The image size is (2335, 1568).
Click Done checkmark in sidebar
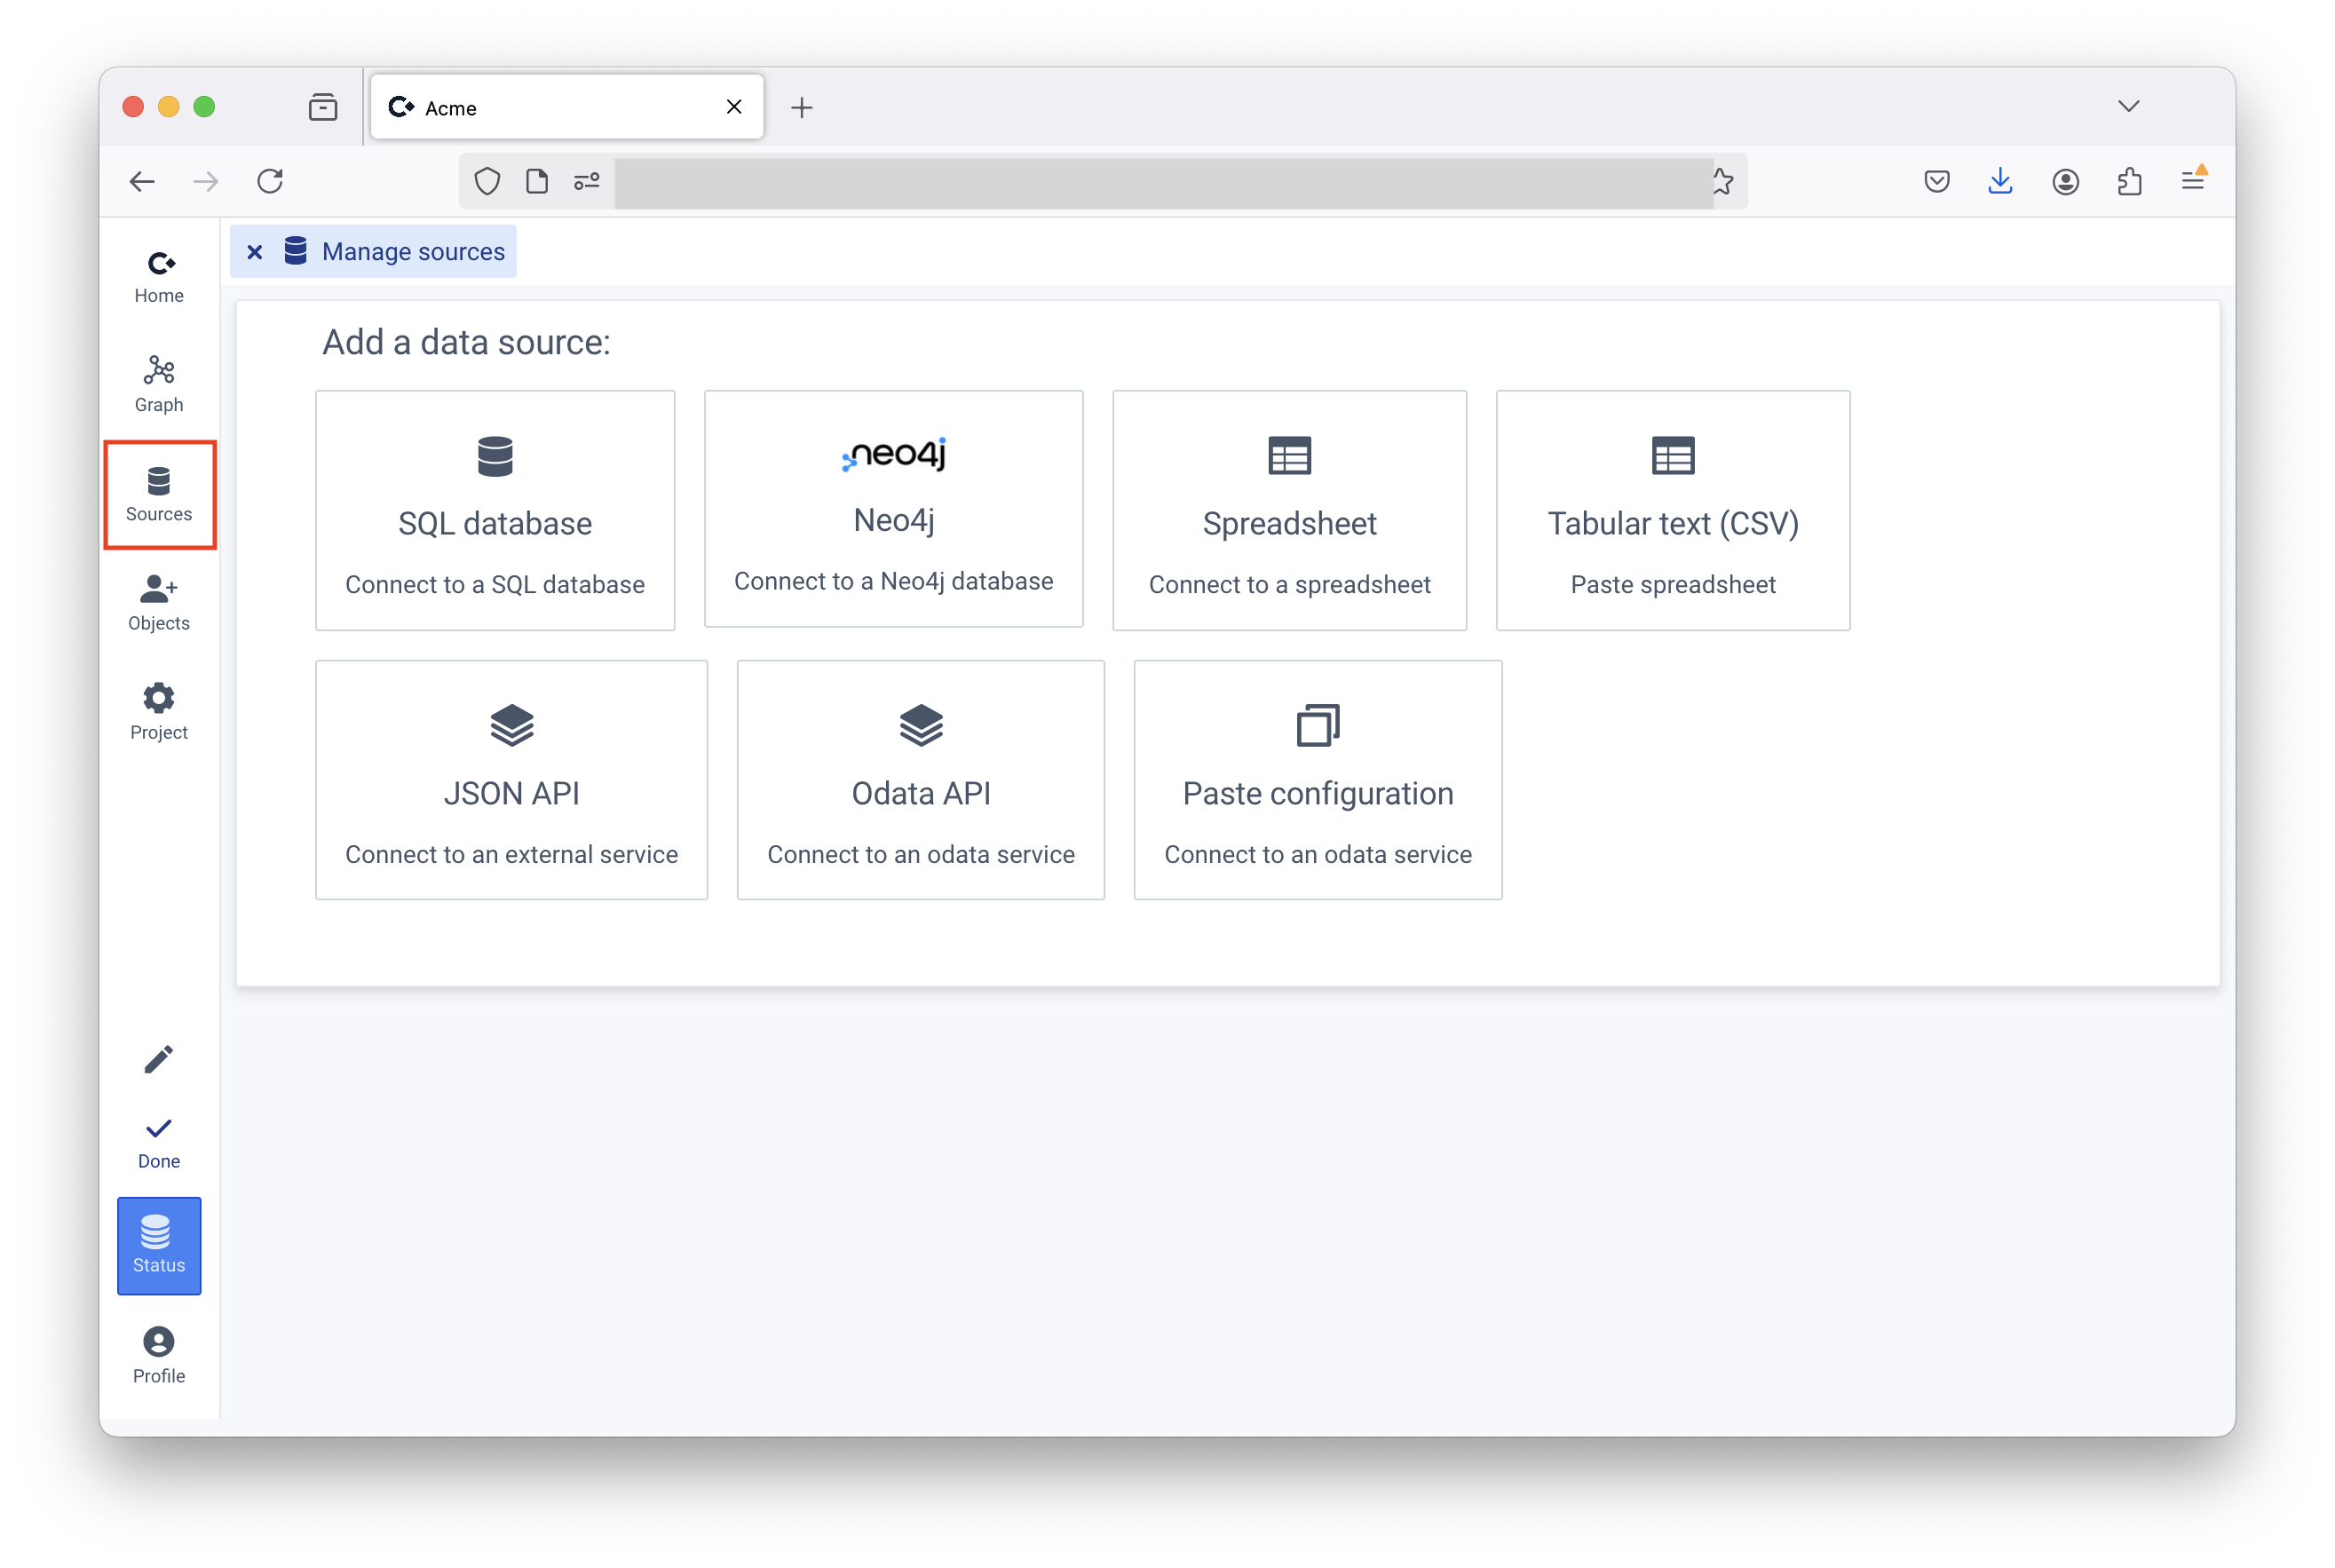coord(159,1128)
